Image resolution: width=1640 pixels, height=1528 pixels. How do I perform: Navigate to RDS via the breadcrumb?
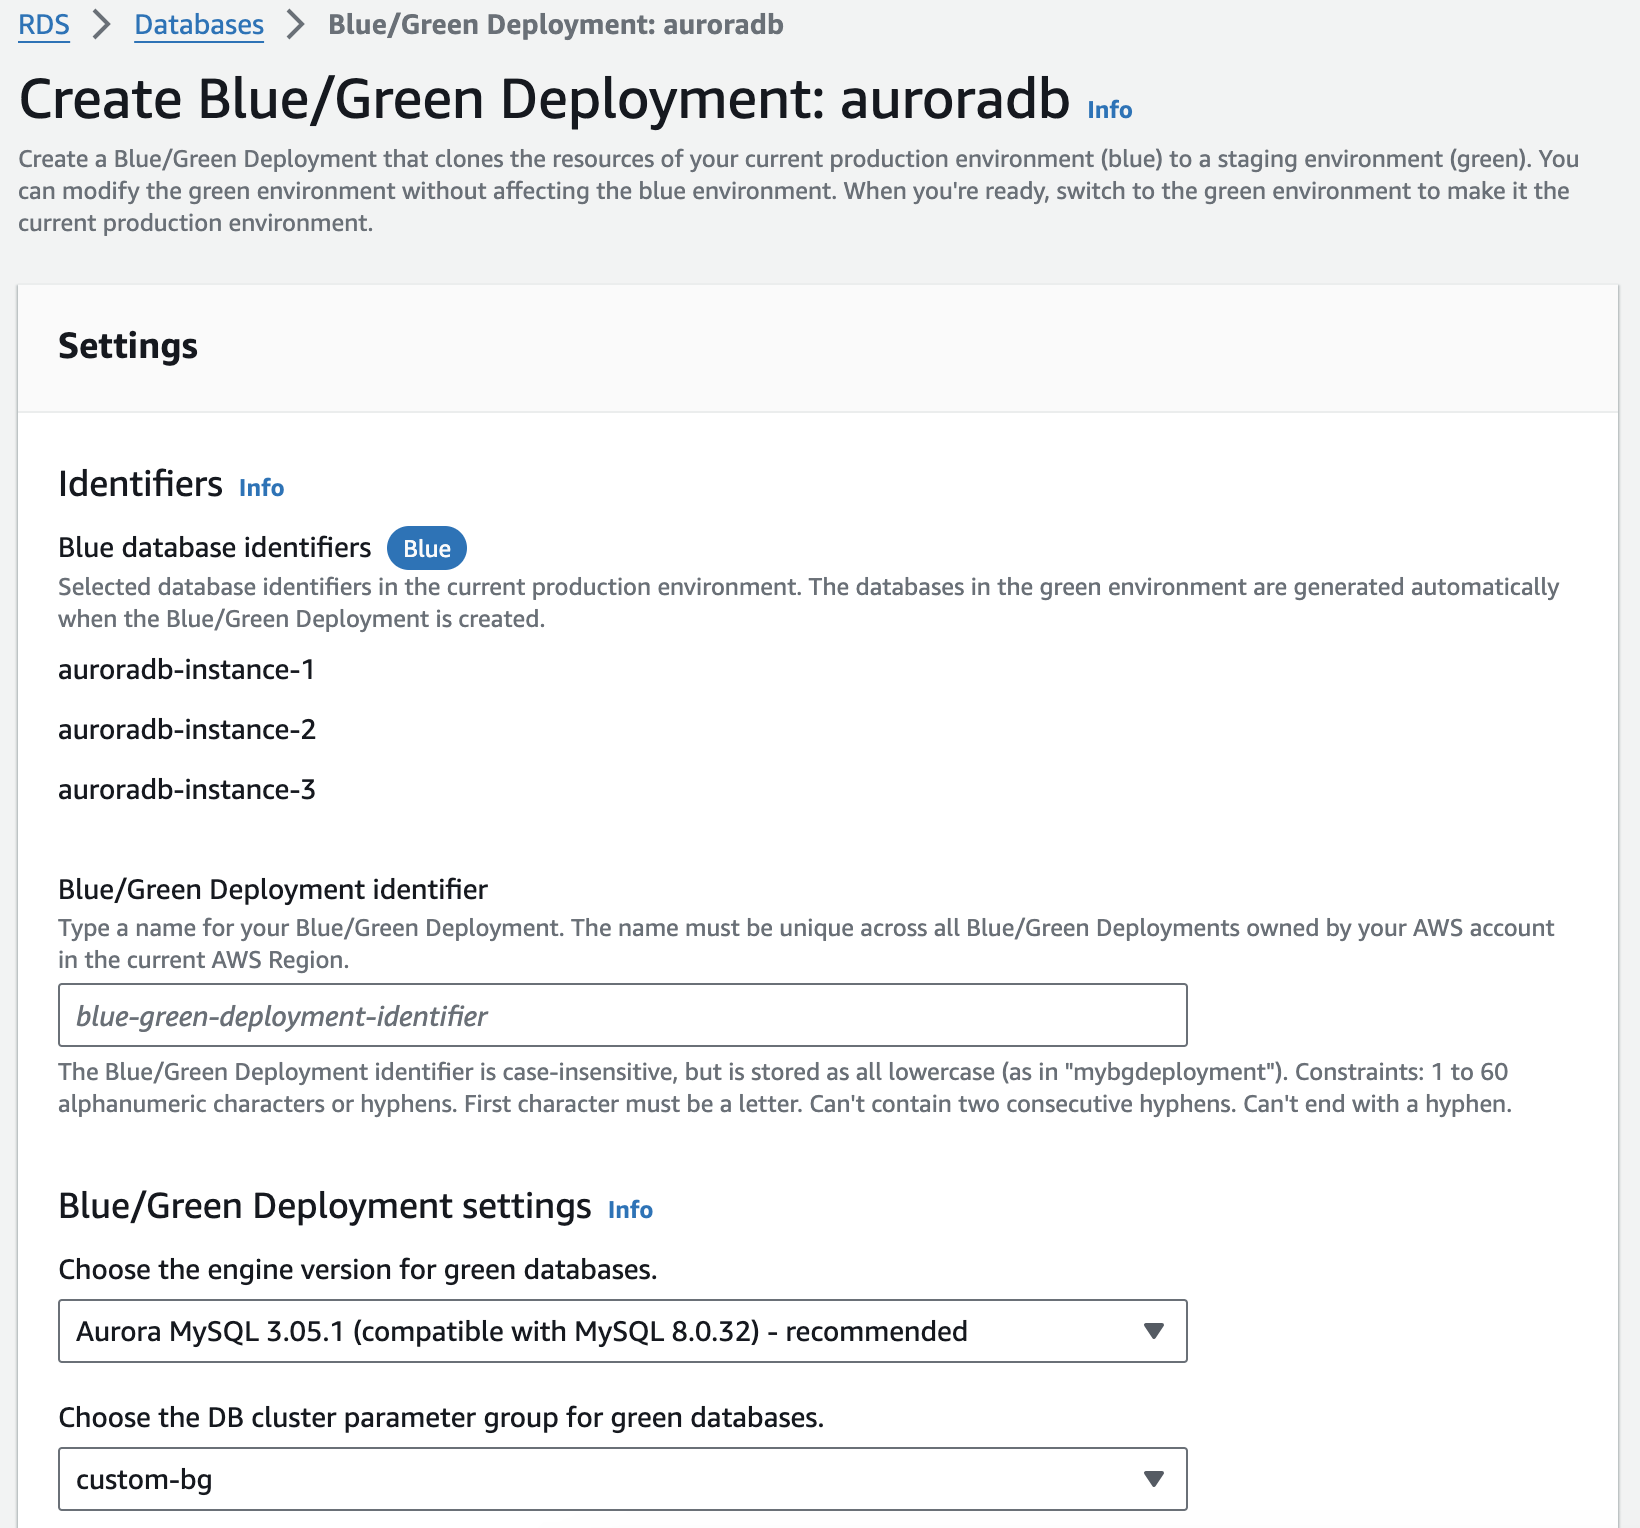[44, 24]
